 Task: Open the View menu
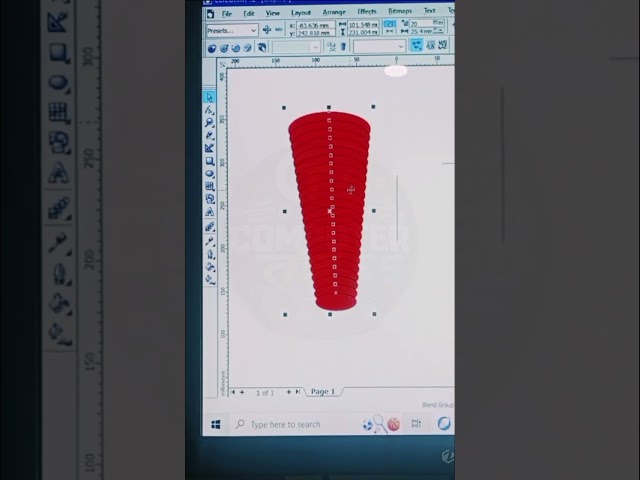pos(272,13)
